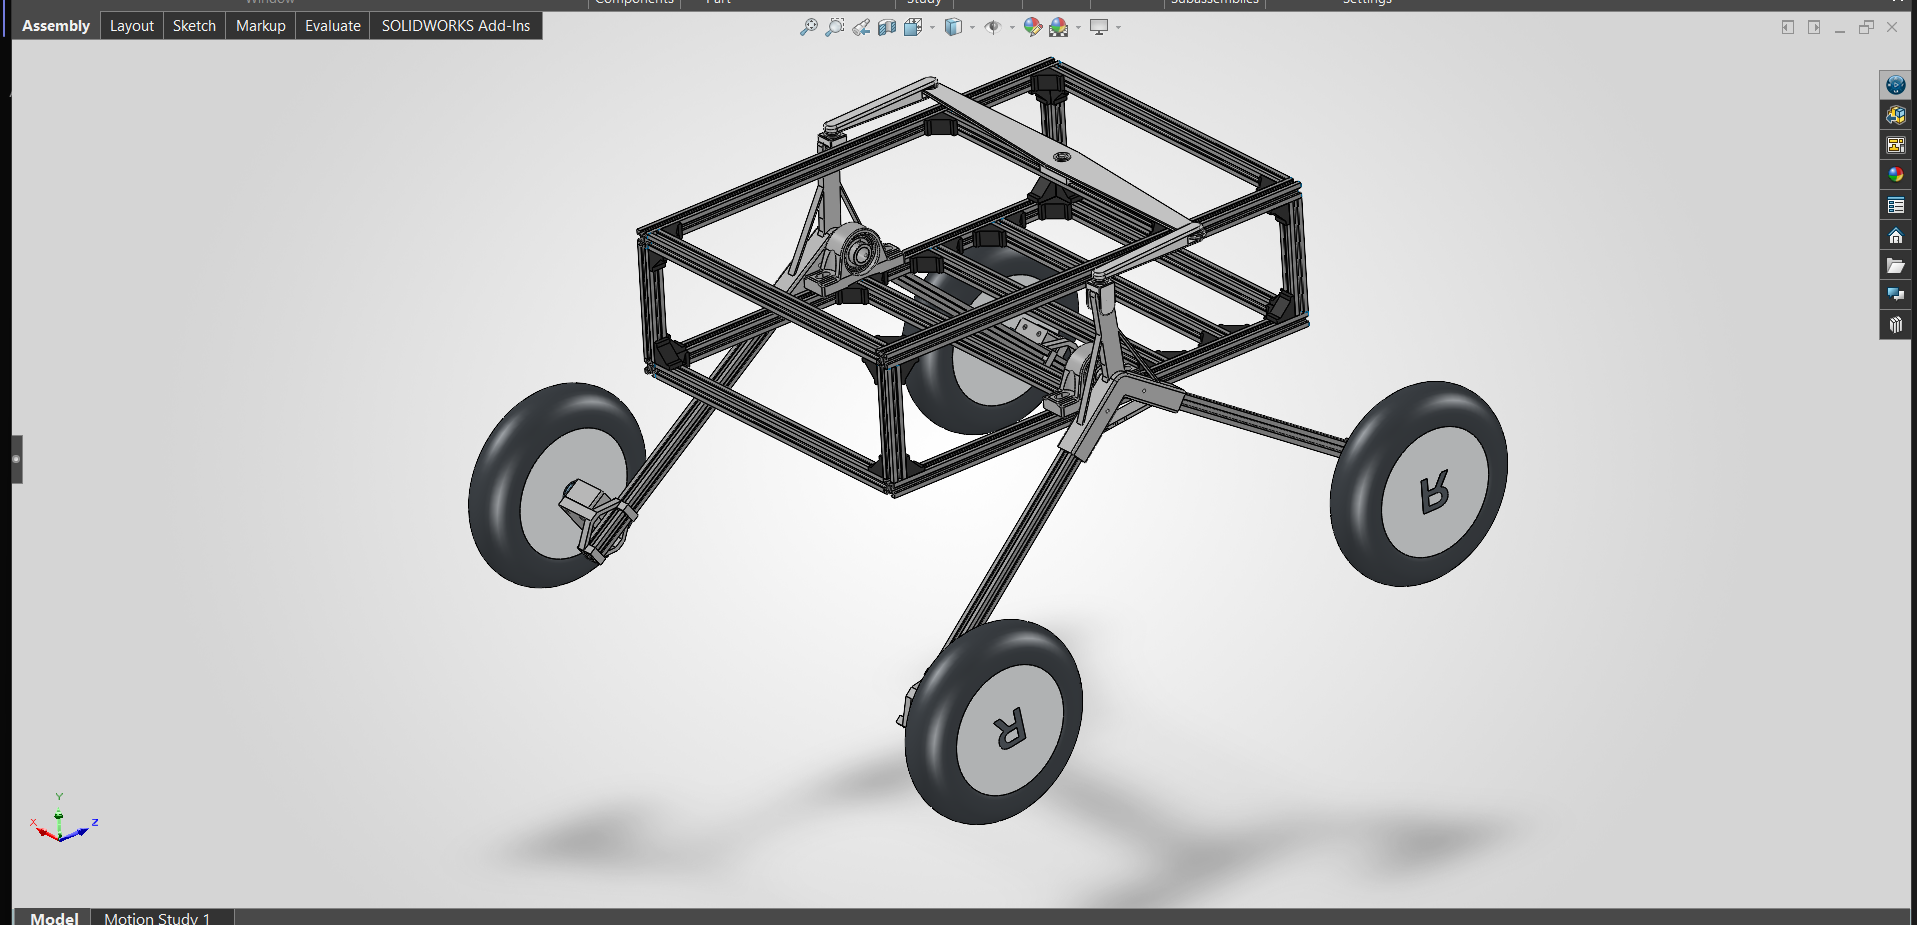Open the Markup ribbon tab

coord(261,26)
